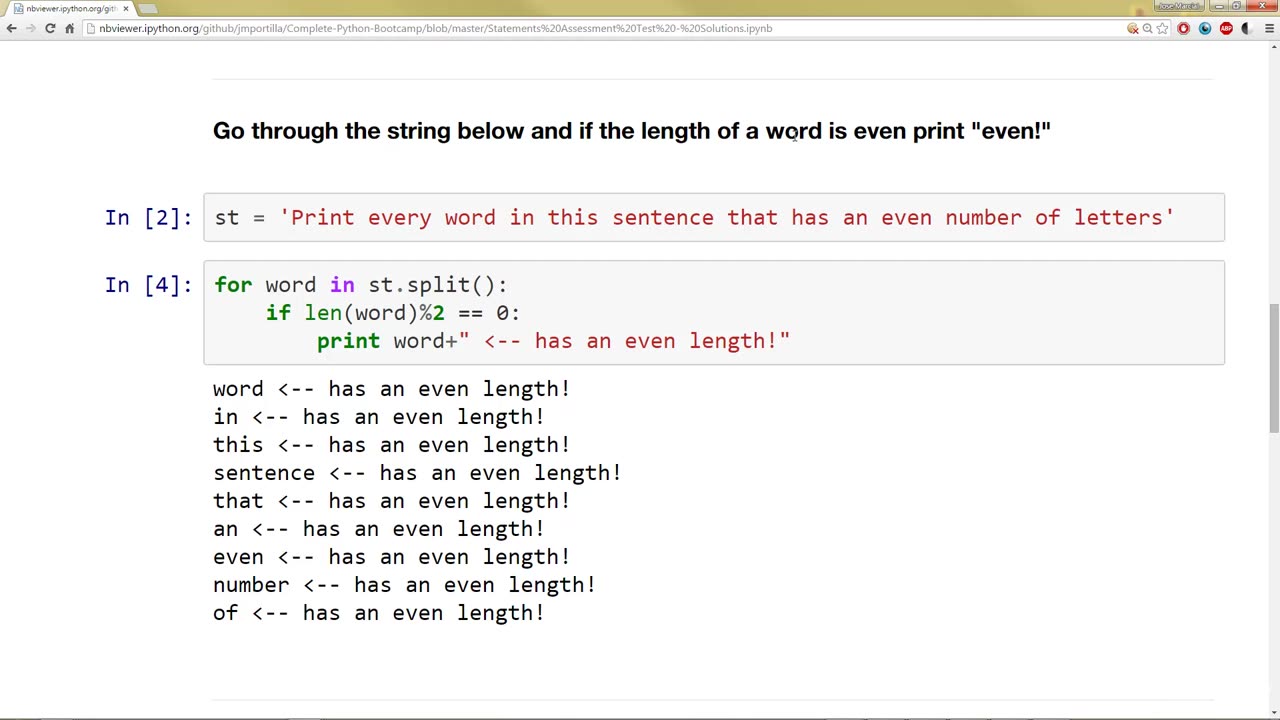The width and height of the screenshot is (1280, 720).
Task: Click output 'this <-- has an even length!'
Action: tap(391, 445)
